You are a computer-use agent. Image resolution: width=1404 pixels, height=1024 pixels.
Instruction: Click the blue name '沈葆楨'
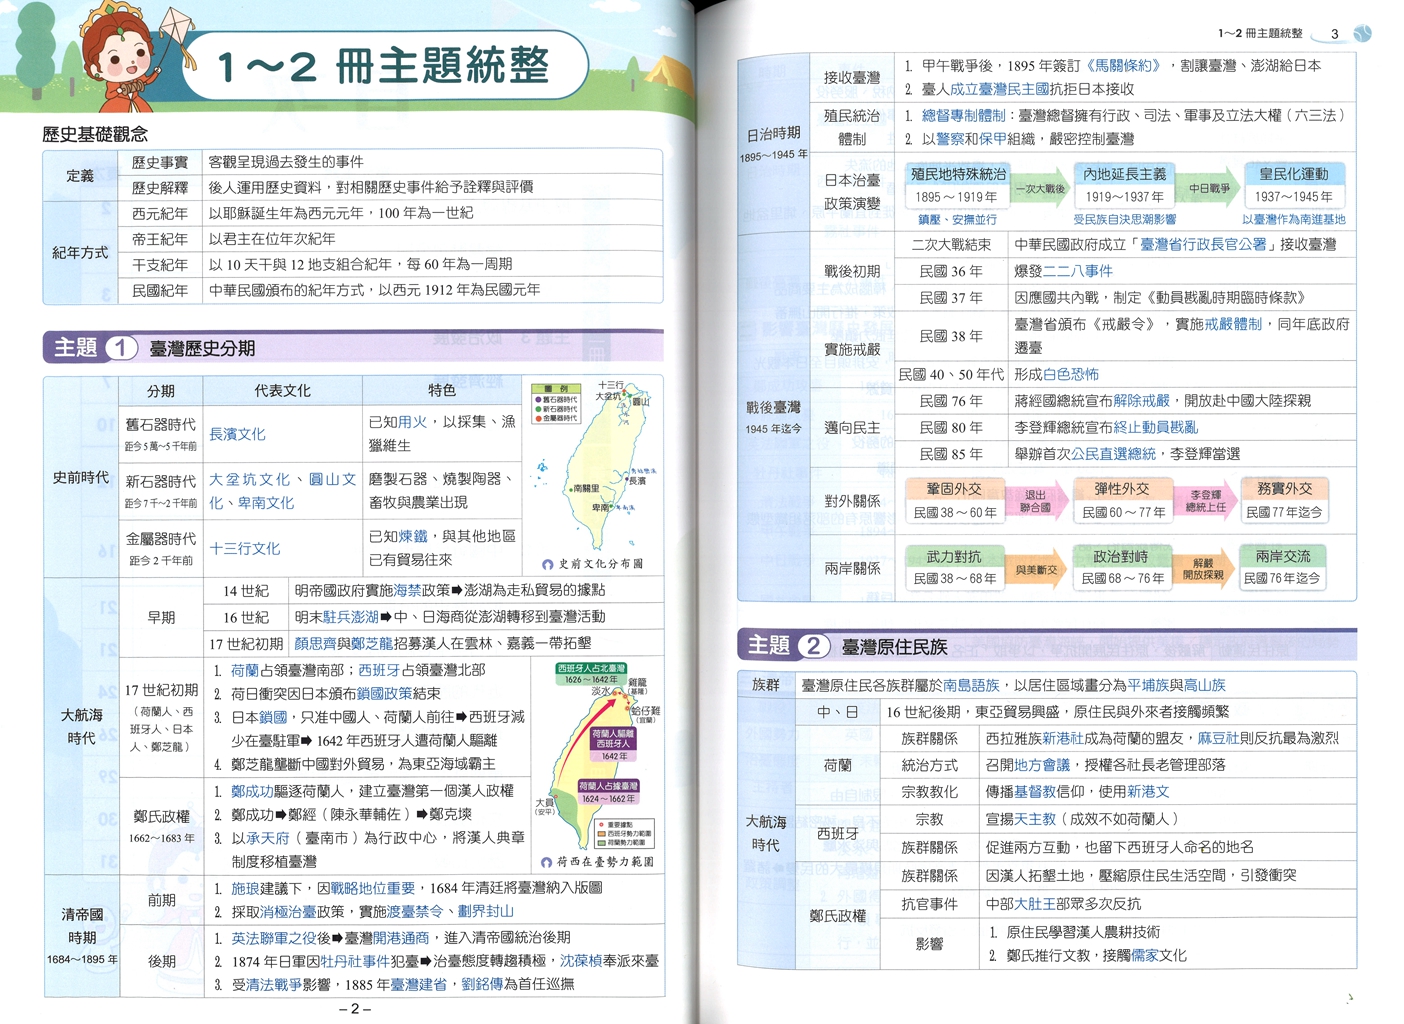(581, 961)
